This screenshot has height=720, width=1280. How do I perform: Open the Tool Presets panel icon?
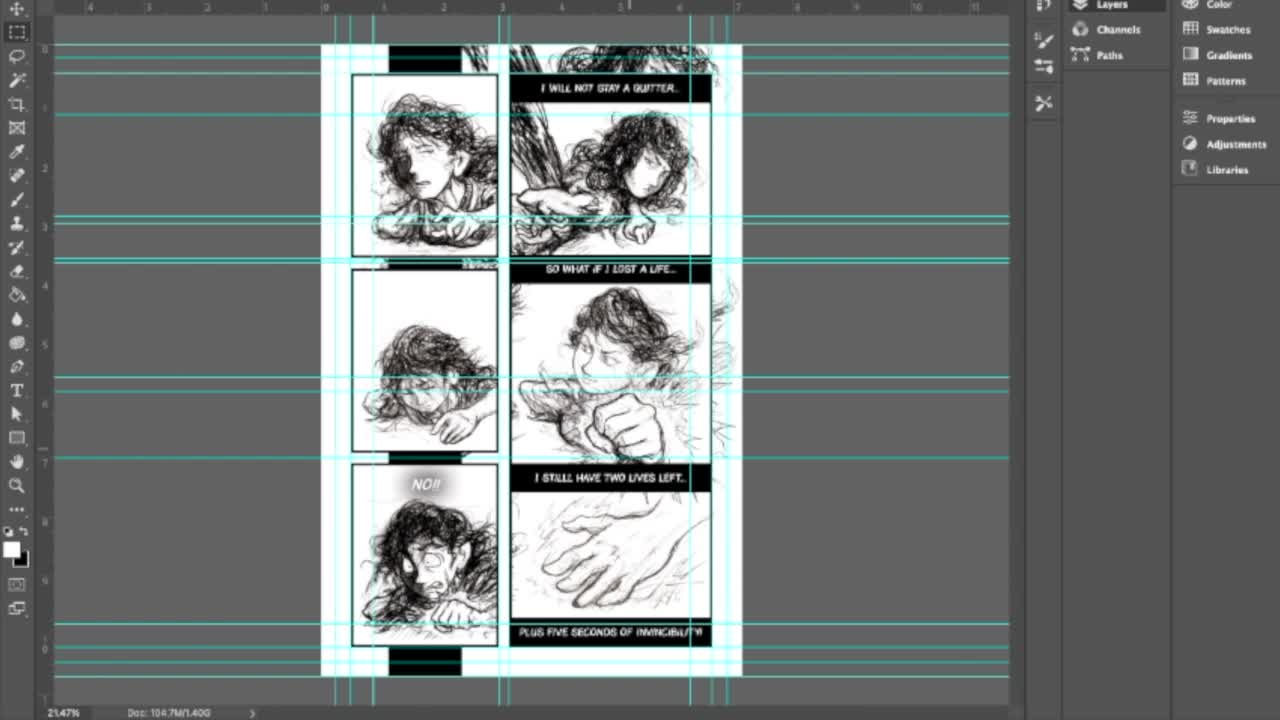[x=1044, y=103]
